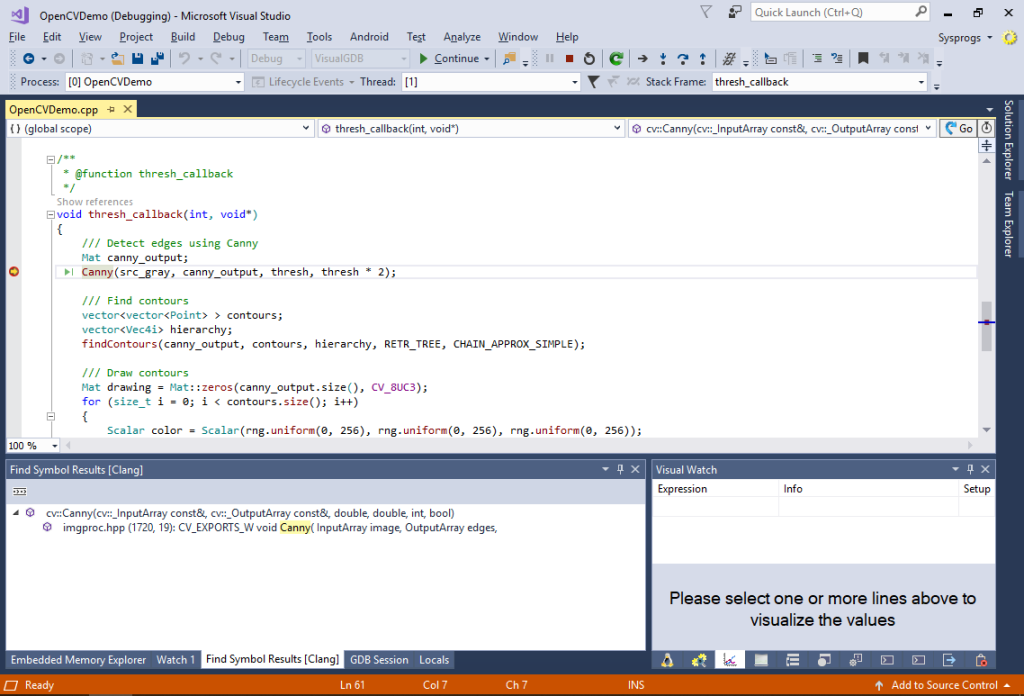1024x696 pixels.
Task: Click the Save All icon
Action: point(157,59)
